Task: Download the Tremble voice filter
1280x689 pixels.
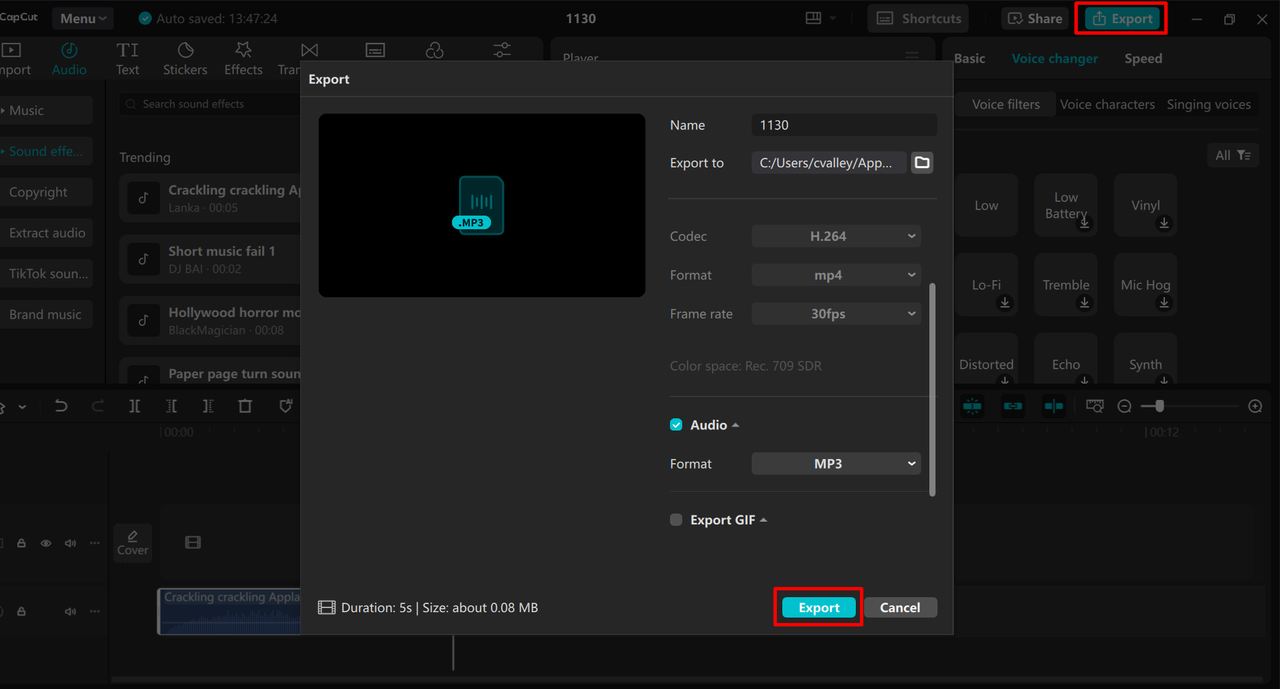Action: pos(1084,303)
